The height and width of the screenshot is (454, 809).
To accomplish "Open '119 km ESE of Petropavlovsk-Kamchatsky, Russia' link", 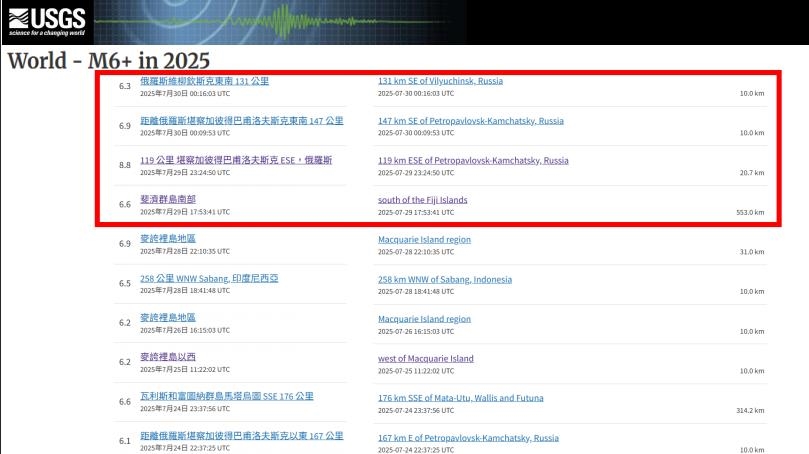I will point(473,160).
